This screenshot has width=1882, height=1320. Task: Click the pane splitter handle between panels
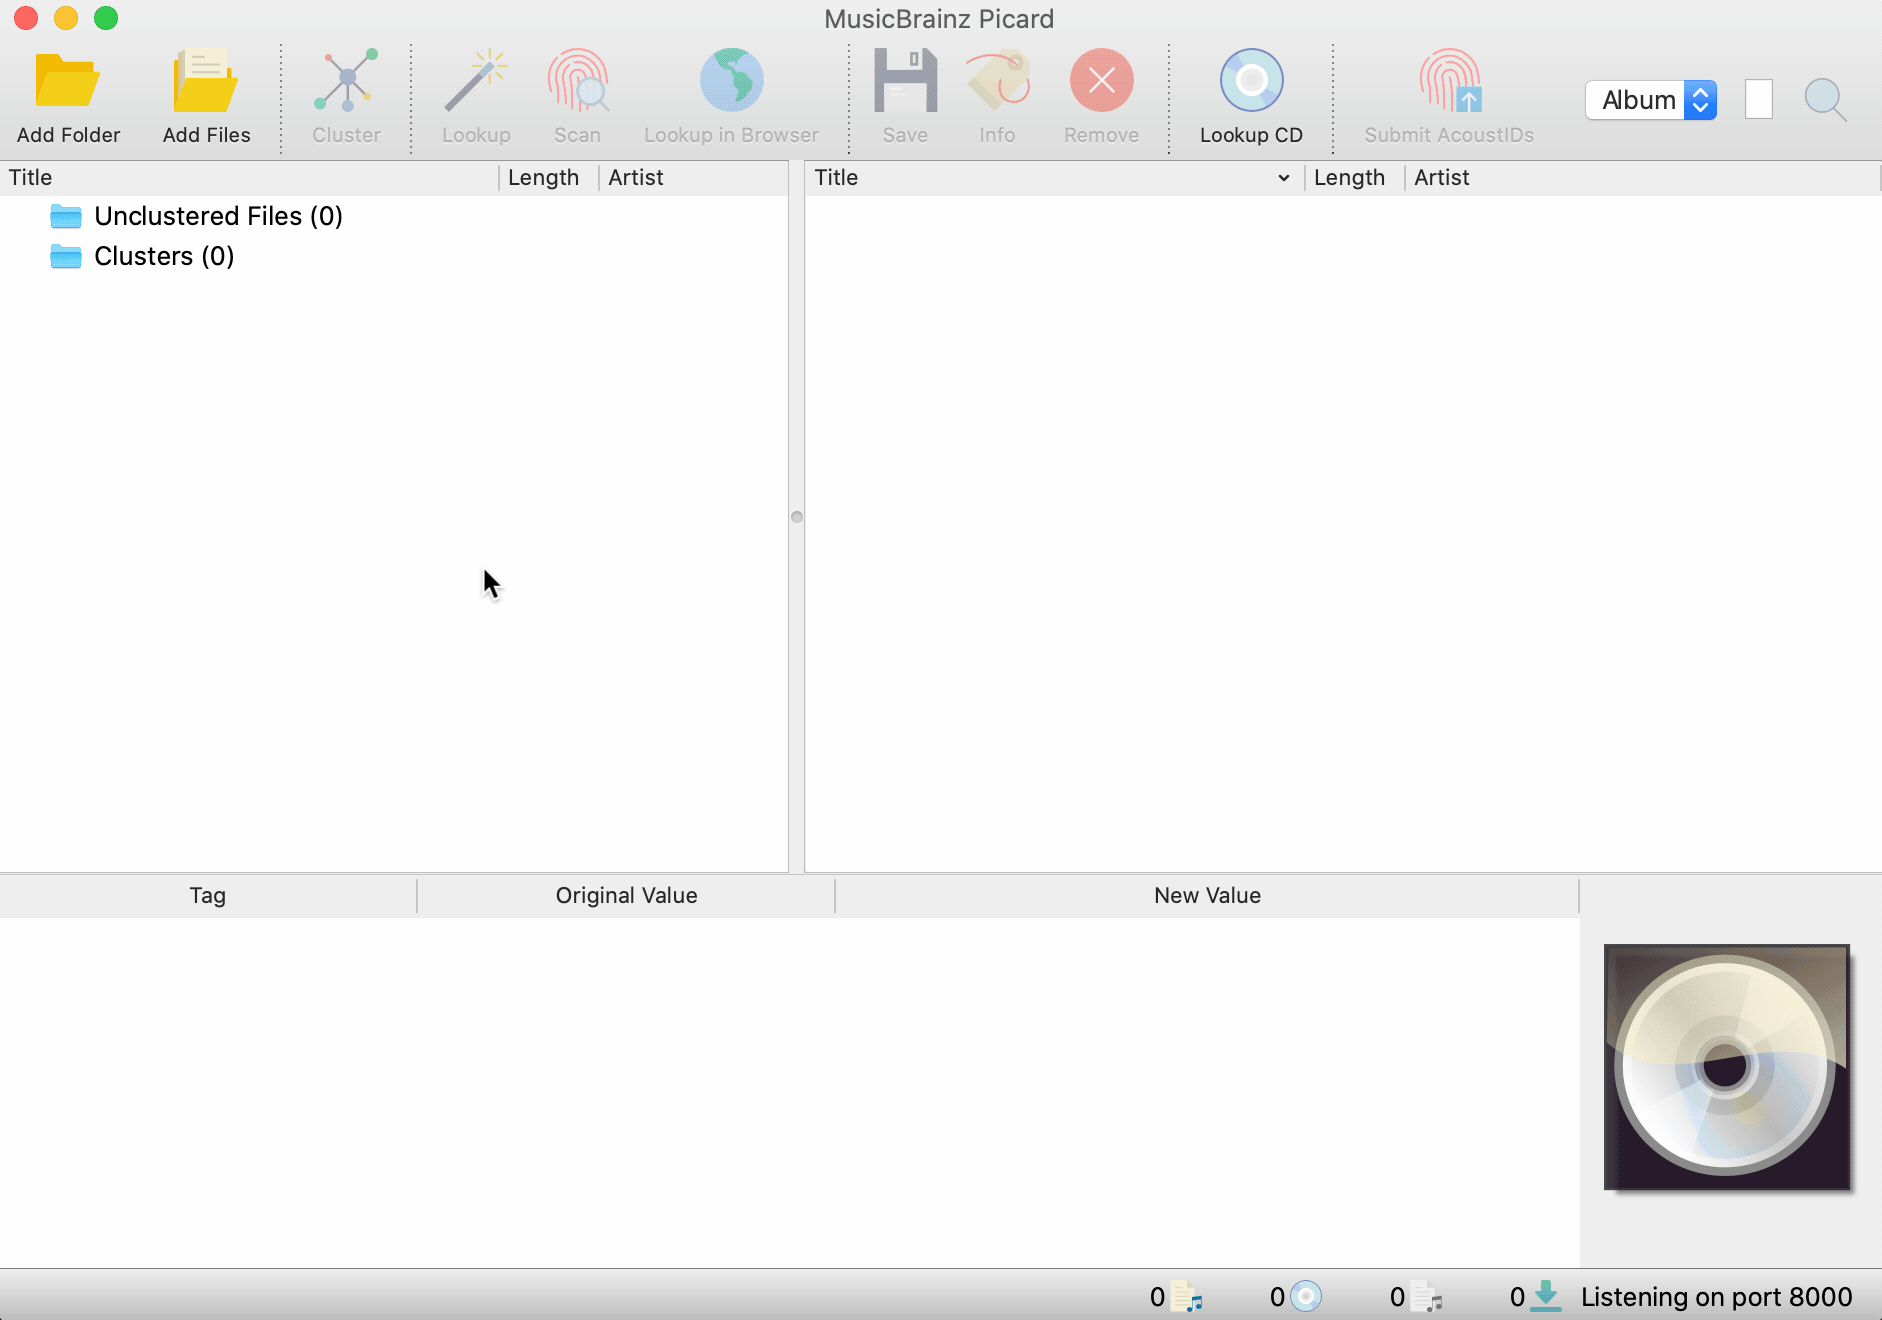tap(797, 517)
